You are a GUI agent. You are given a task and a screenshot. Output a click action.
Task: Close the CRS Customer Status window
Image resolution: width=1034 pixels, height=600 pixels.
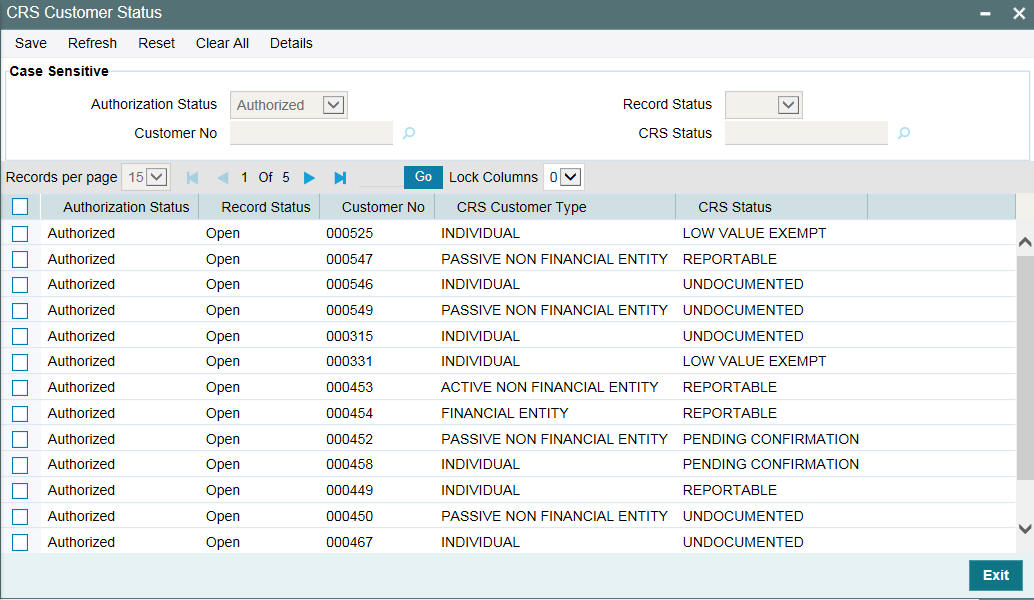click(x=1019, y=14)
